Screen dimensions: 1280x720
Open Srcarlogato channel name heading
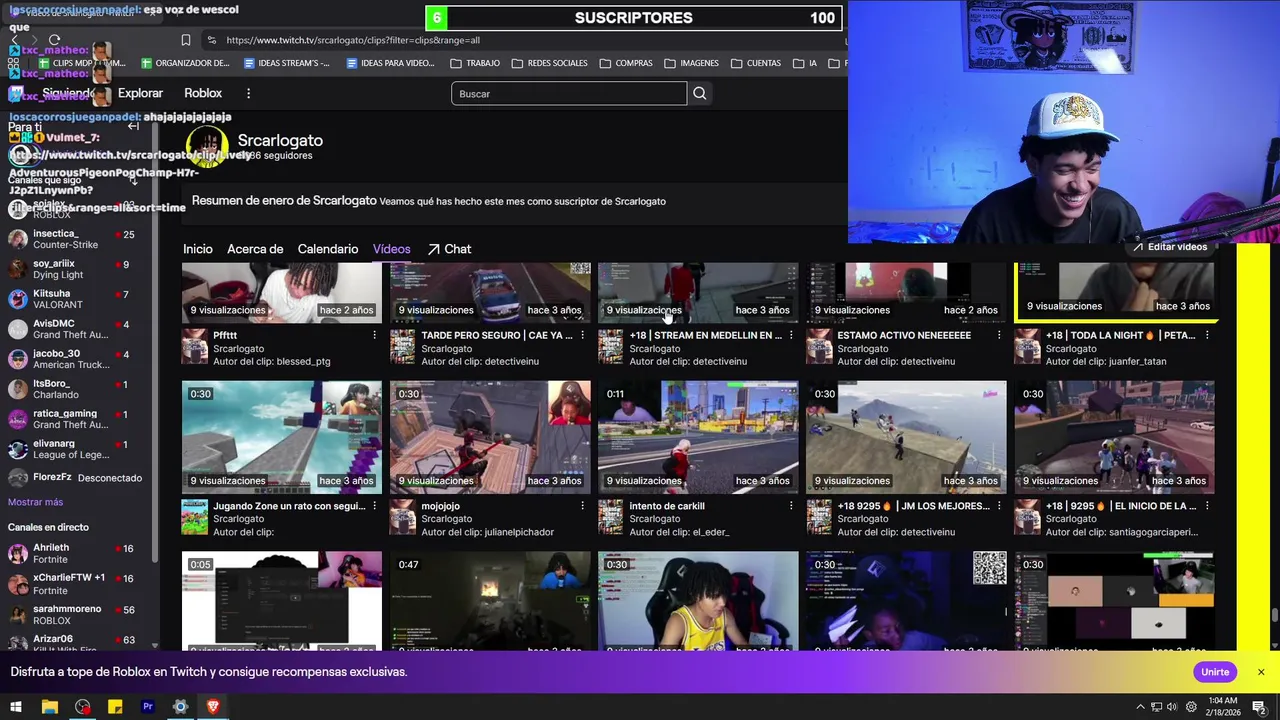tap(280, 140)
